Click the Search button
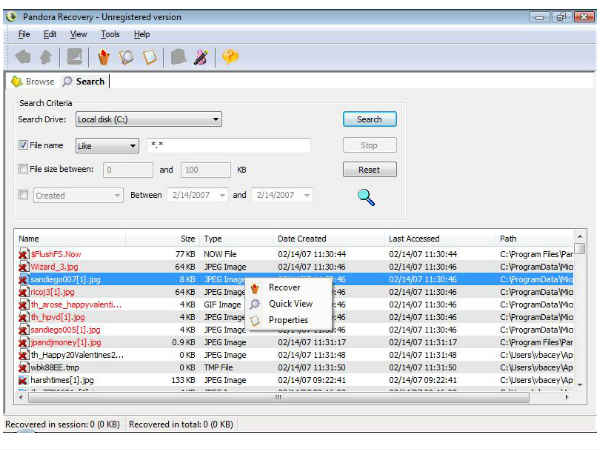 click(x=370, y=119)
